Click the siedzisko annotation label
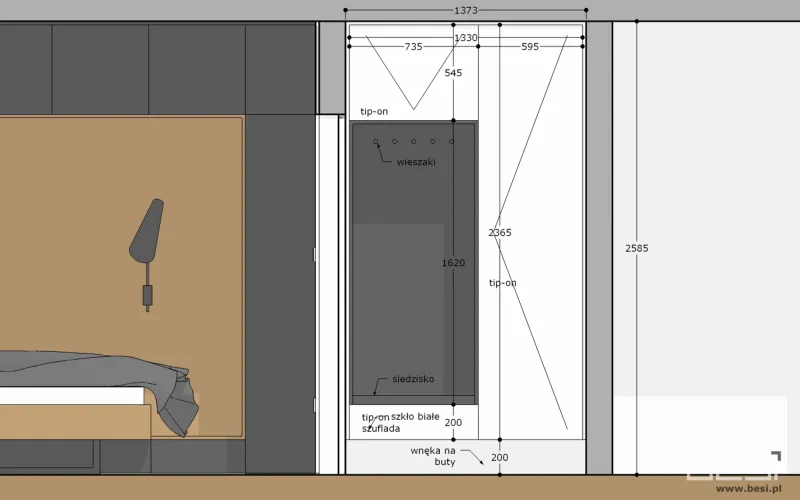This screenshot has width=800, height=500. [x=413, y=379]
